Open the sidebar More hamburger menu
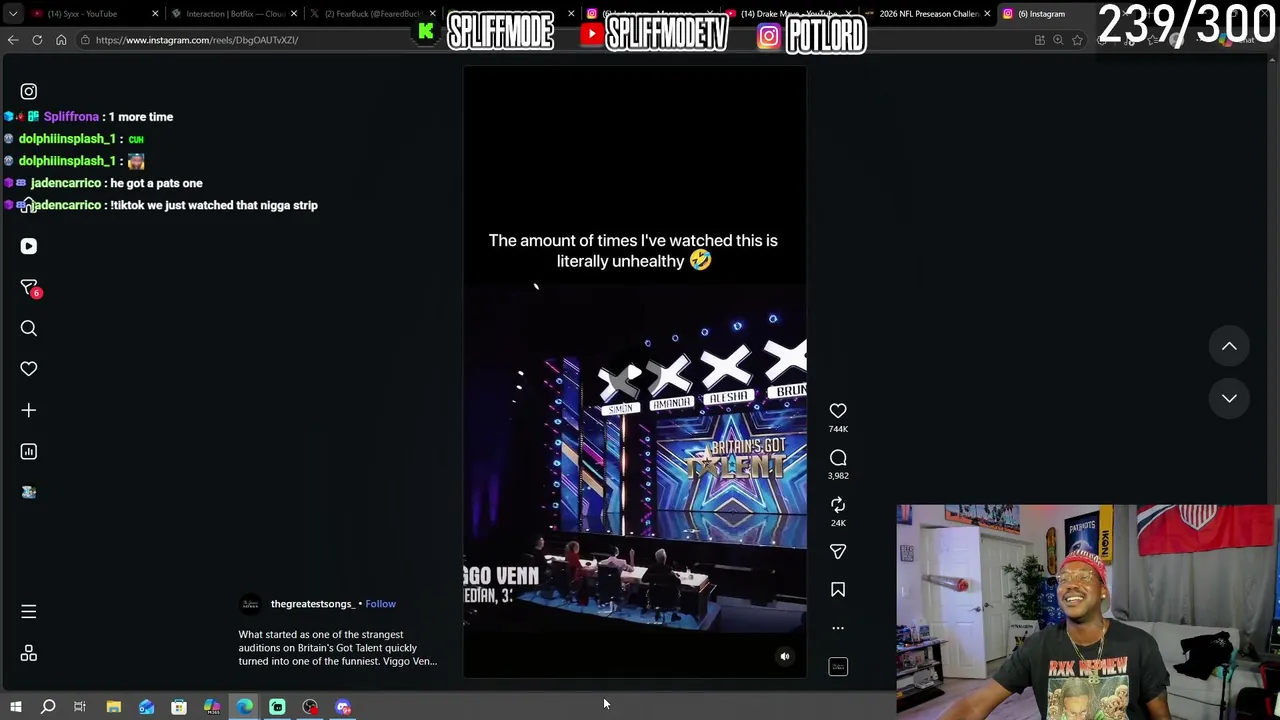The image size is (1280, 720). [28, 611]
